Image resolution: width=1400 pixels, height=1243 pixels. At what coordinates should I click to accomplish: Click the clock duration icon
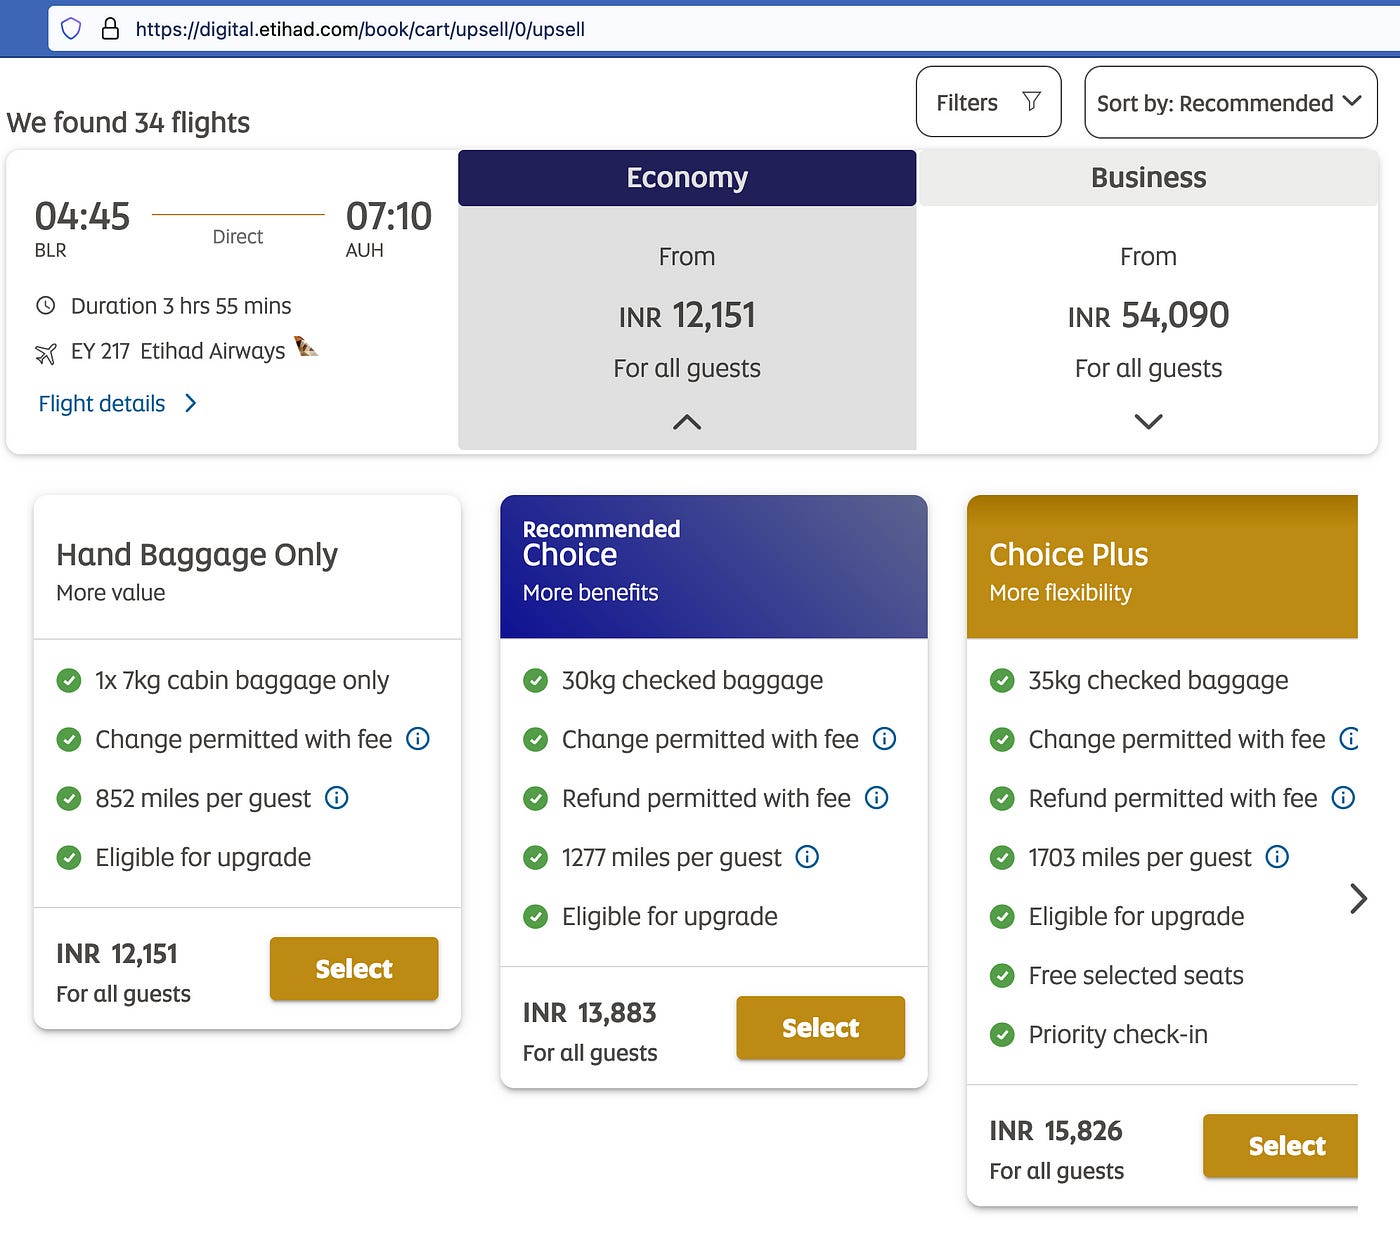(x=46, y=306)
